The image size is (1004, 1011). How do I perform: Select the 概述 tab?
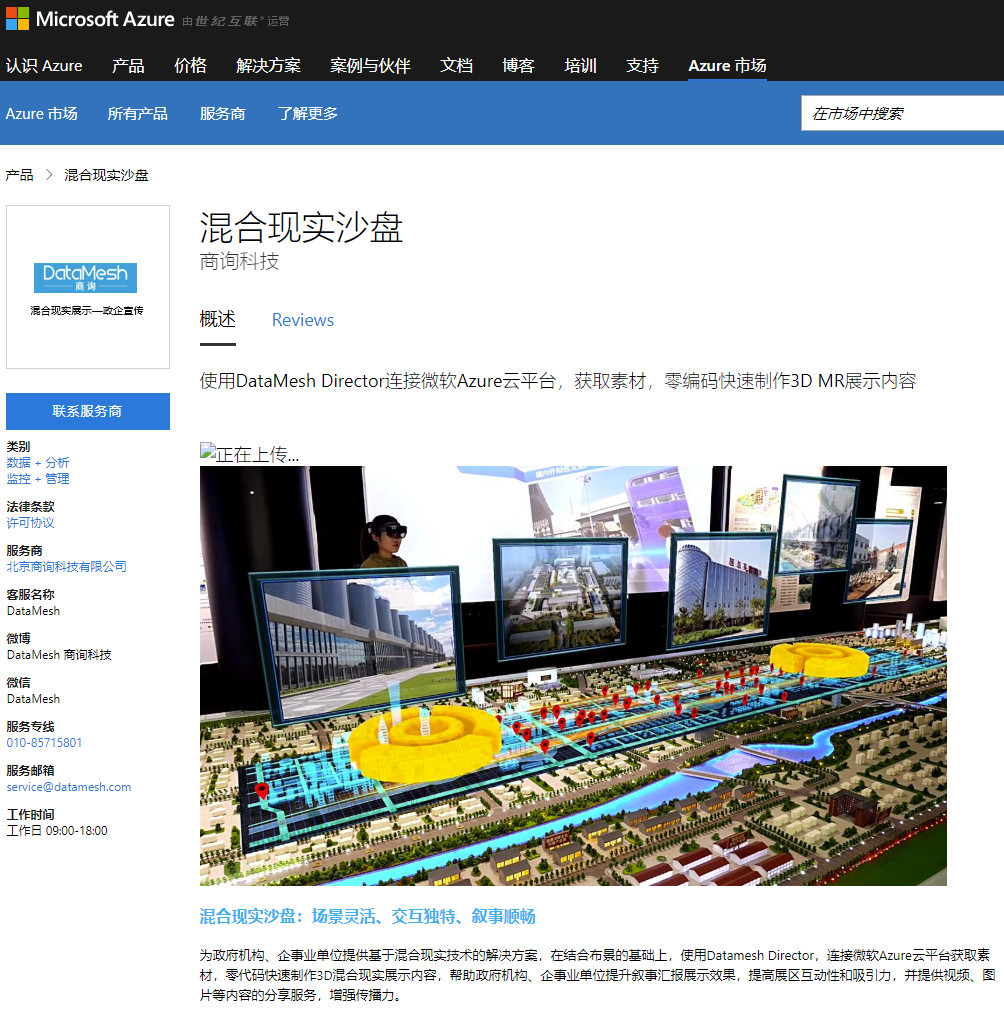point(218,319)
